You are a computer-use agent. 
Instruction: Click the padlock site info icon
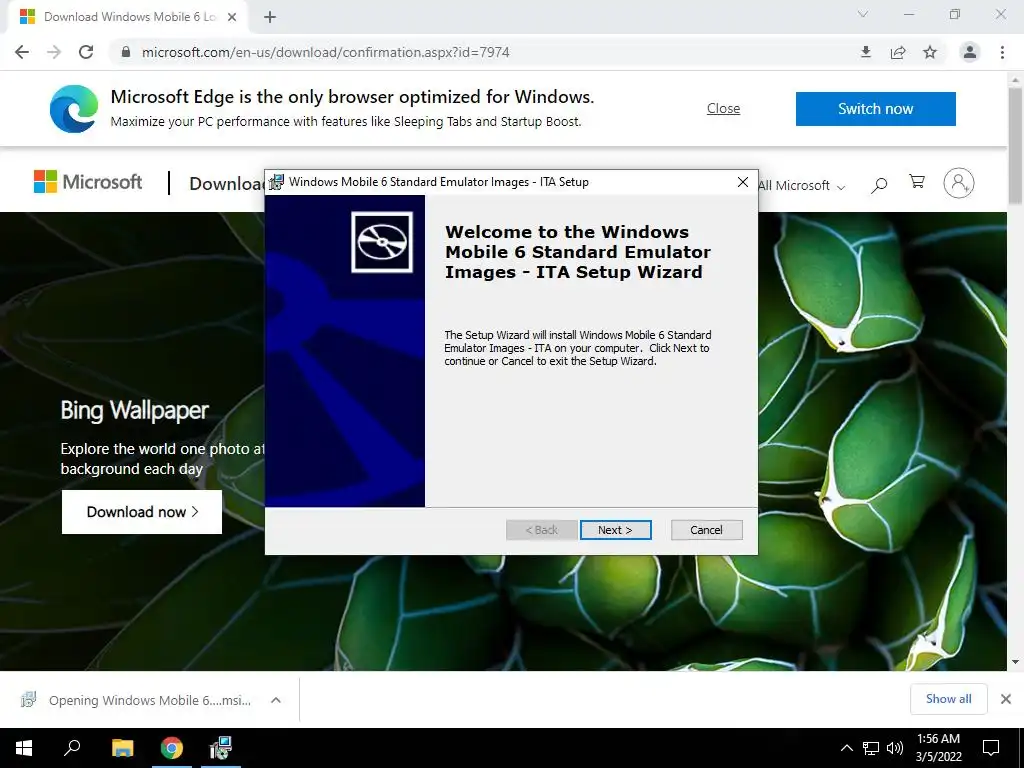[126, 52]
